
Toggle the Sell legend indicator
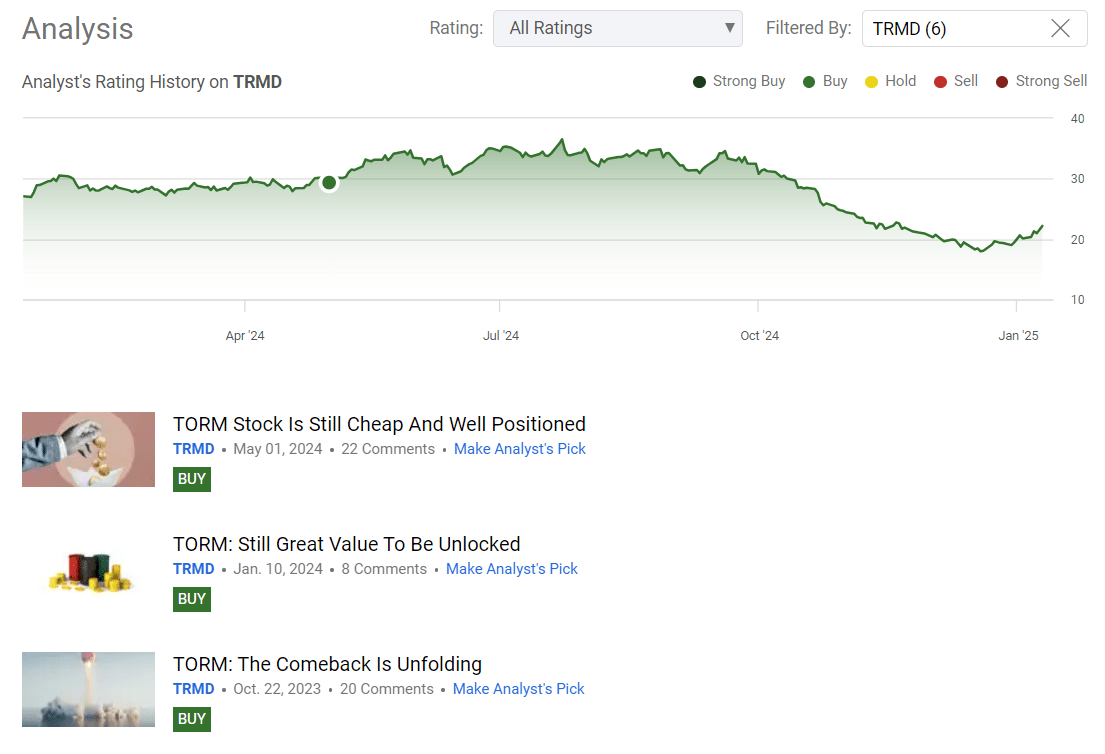click(x=940, y=82)
